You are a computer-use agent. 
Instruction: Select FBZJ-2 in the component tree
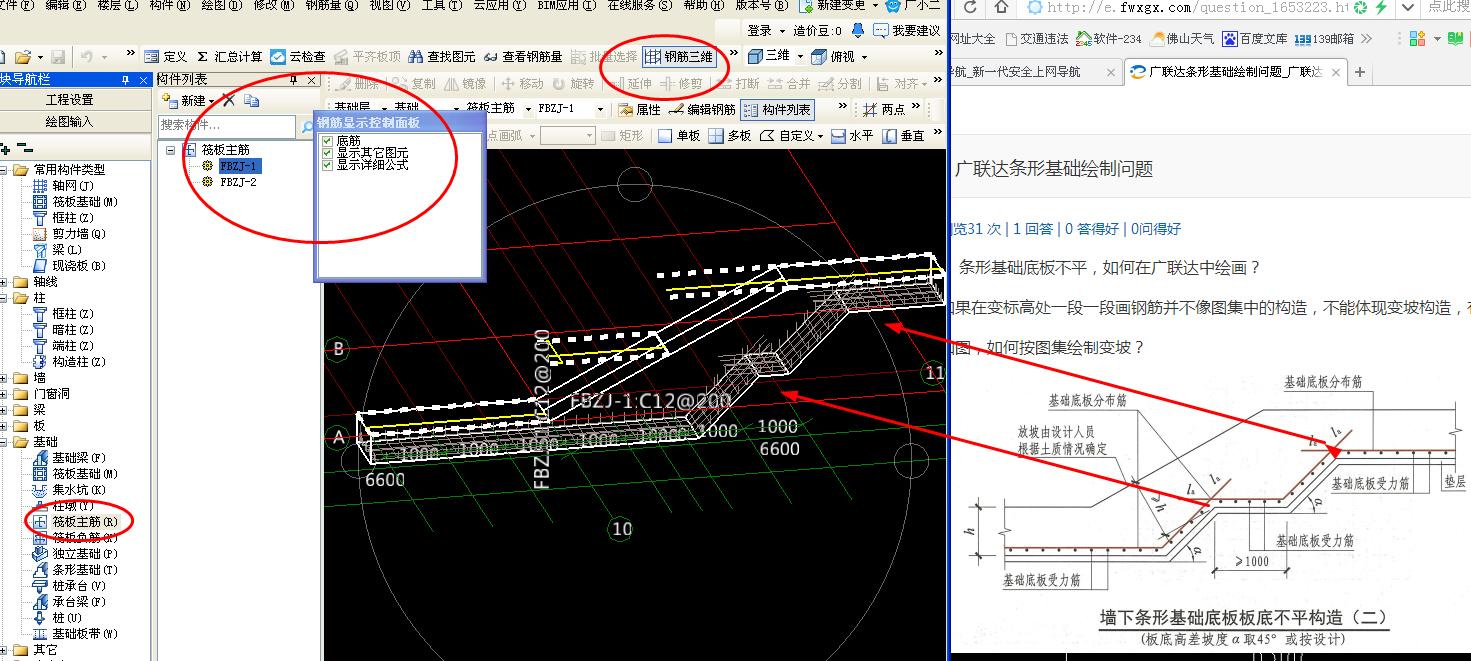coord(238,182)
